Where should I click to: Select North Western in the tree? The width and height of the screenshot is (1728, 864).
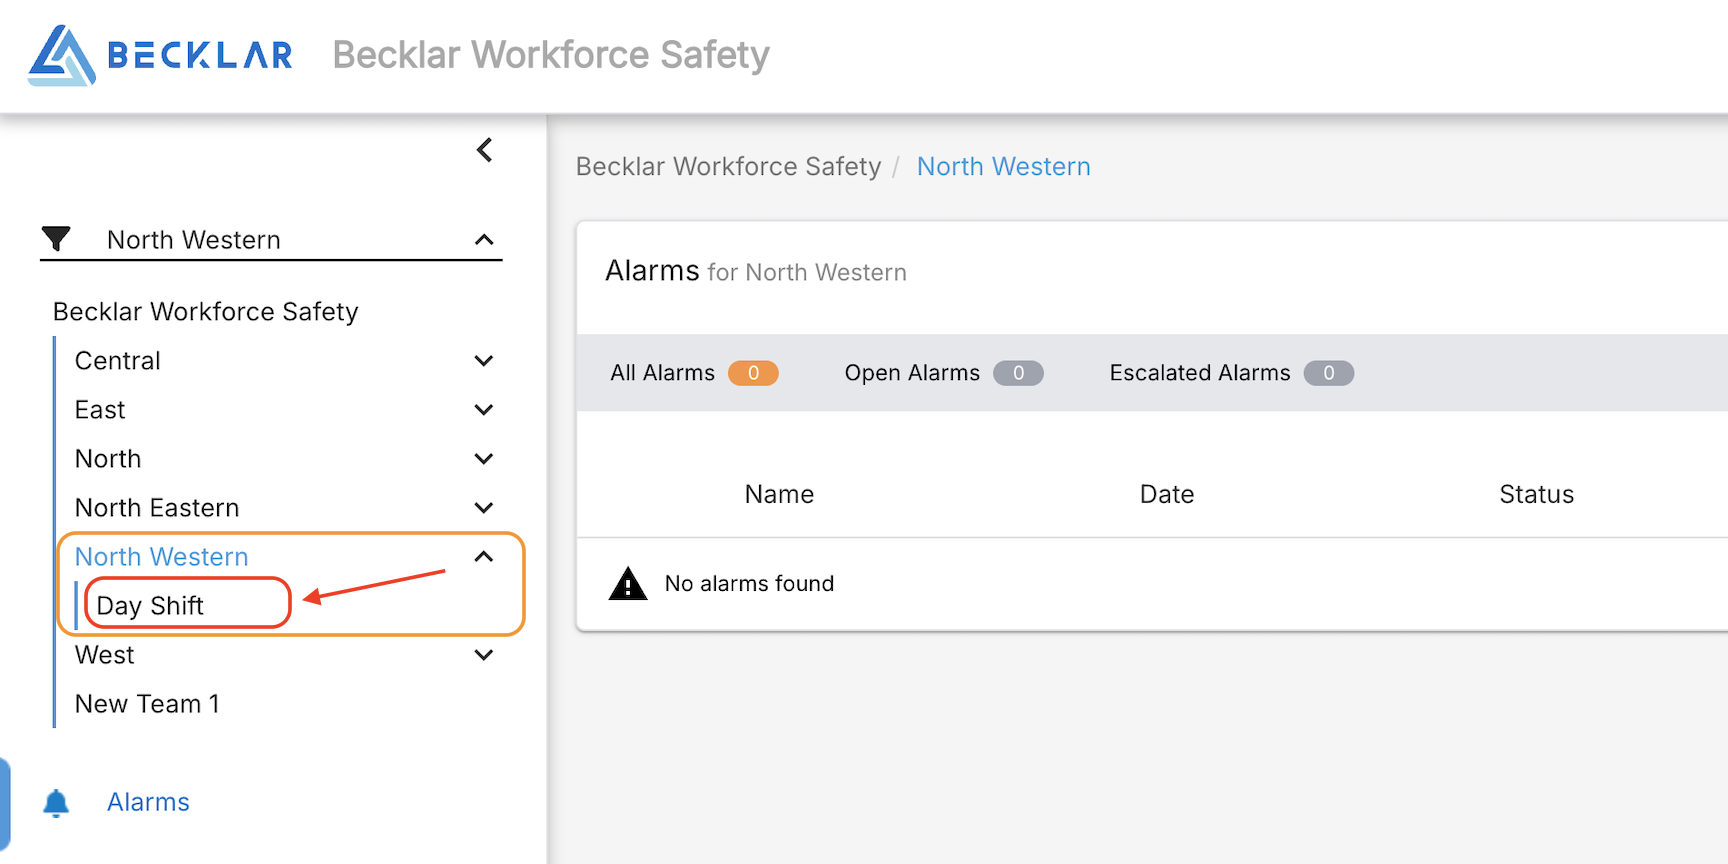point(162,557)
